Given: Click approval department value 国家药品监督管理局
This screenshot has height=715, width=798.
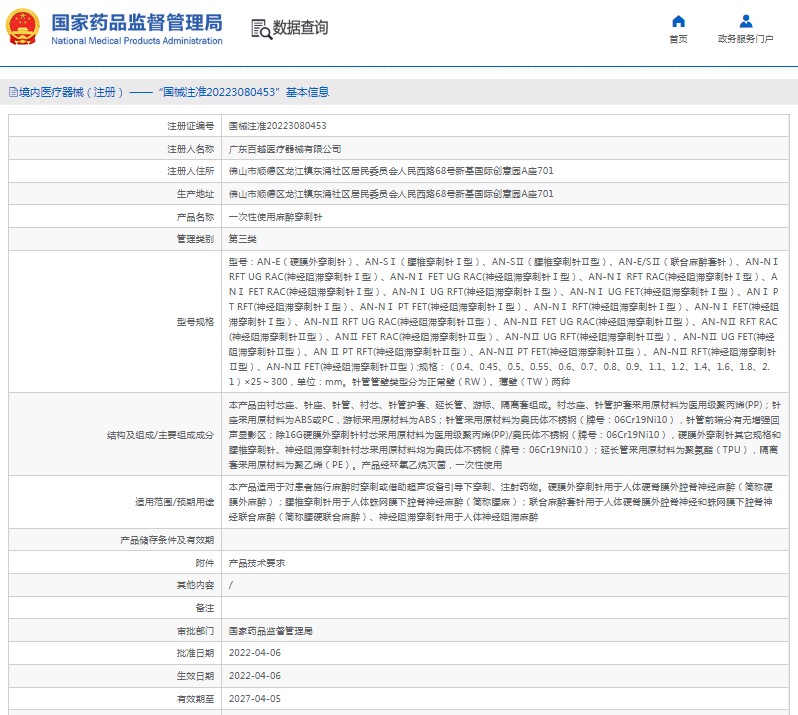Looking at the screenshot, I should [271, 631].
